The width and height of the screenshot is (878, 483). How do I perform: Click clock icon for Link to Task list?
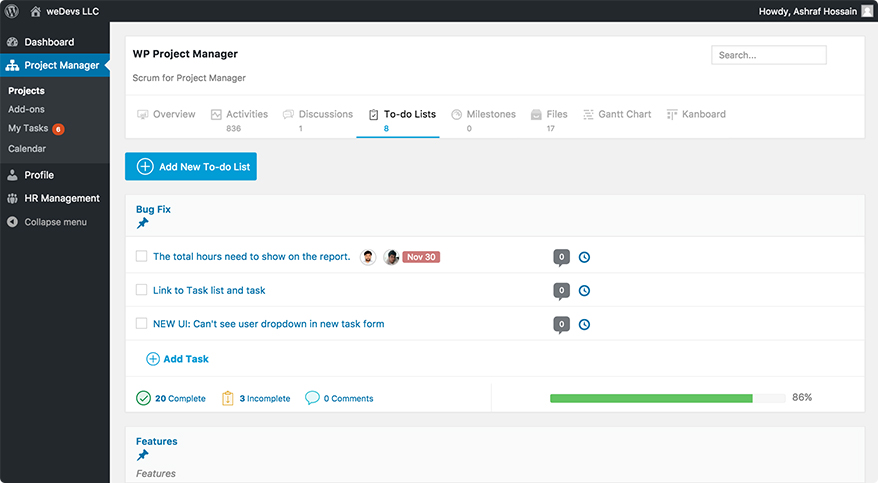pyautogui.click(x=584, y=290)
